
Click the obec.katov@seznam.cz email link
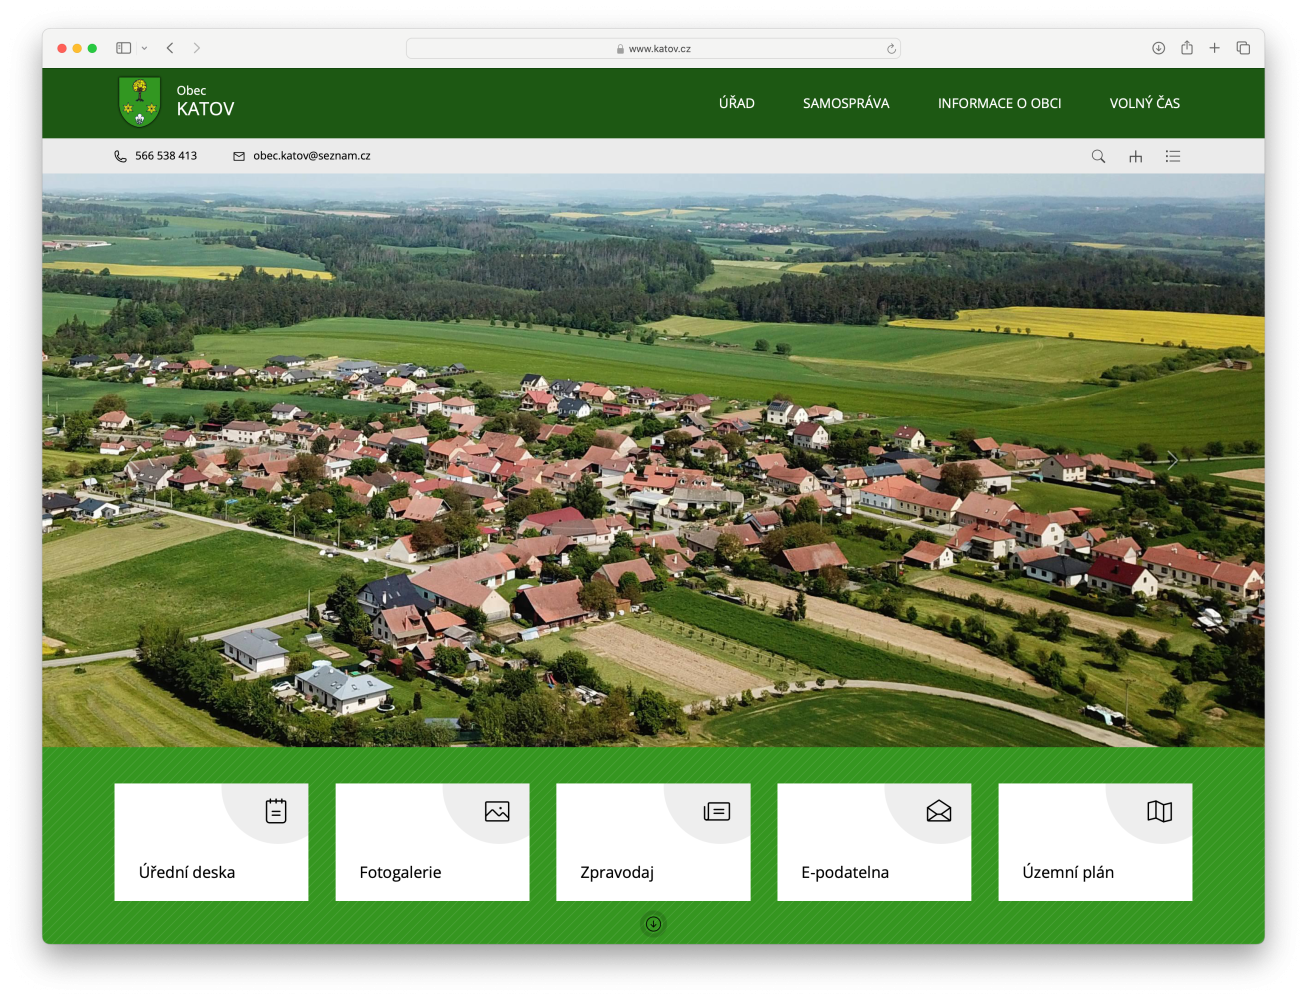point(311,156)
